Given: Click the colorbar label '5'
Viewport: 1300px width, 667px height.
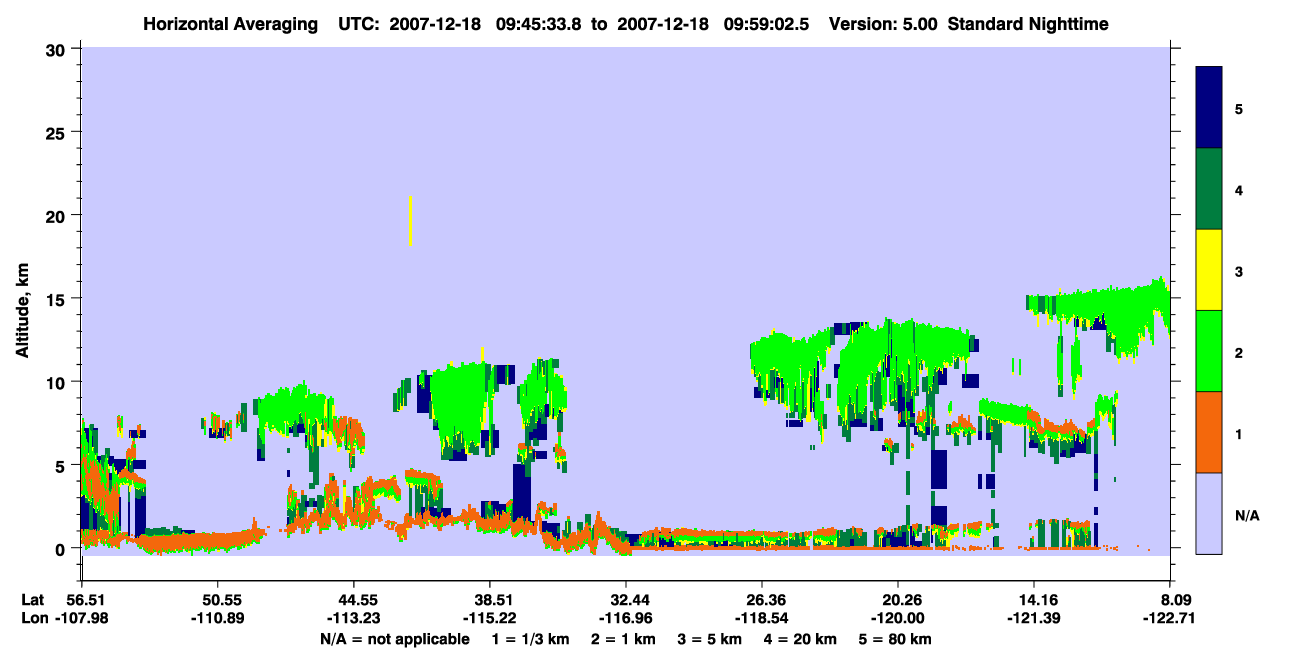Looking at the screenshot, I should pos(1239,108).
